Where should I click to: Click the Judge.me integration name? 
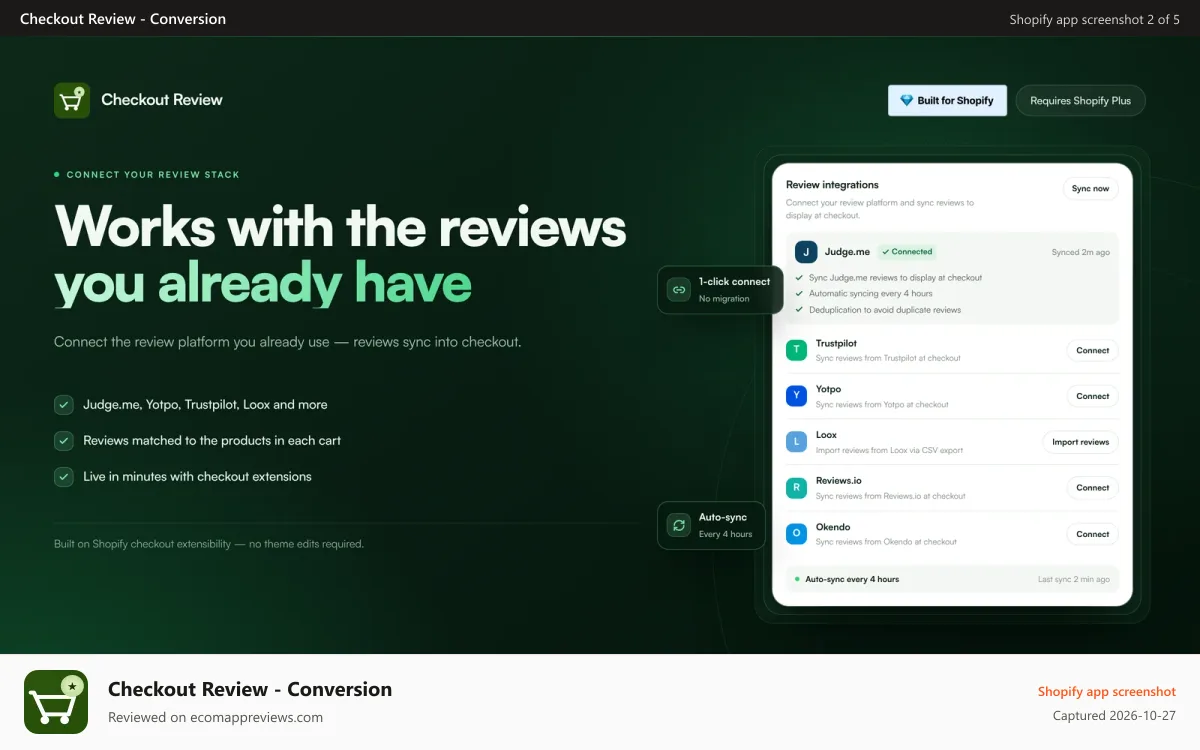pyautogui.click(x=847, y=252)
